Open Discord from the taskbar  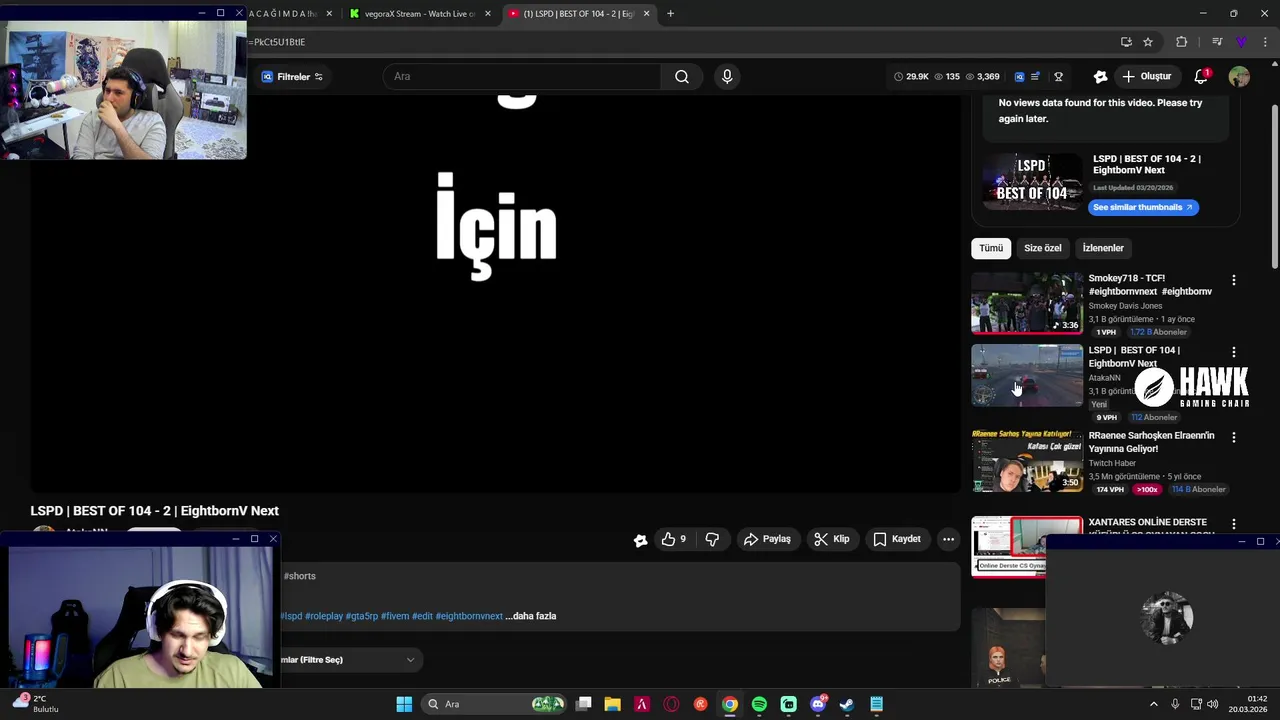click(818, 704)
